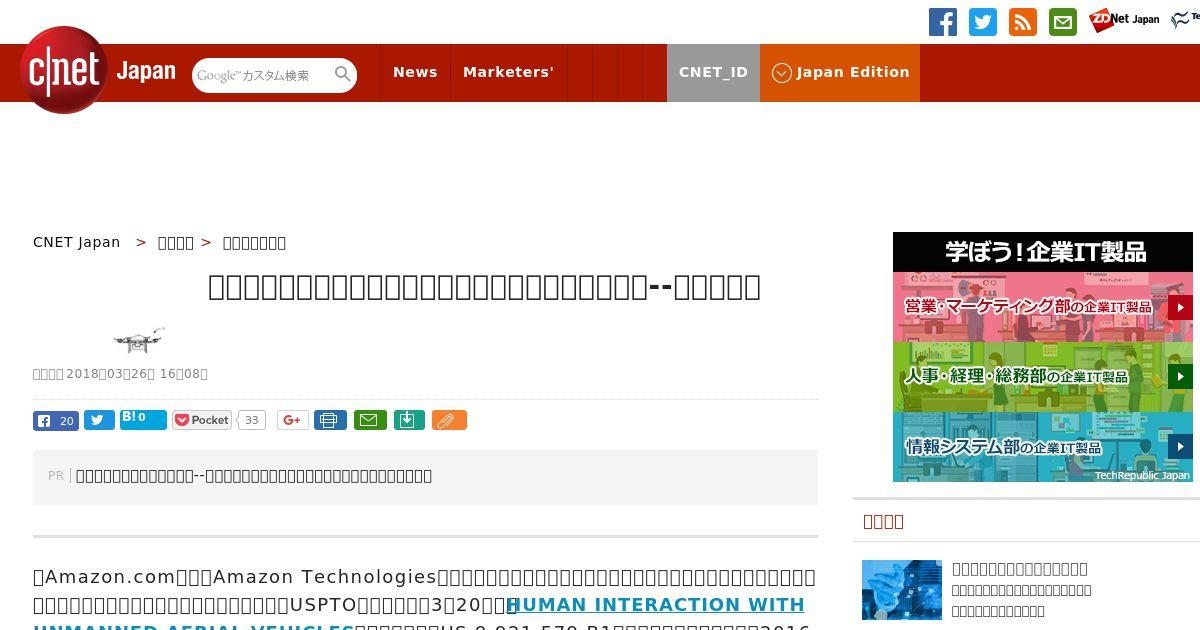Open information systems IT products banner

tap(1043, 447)
